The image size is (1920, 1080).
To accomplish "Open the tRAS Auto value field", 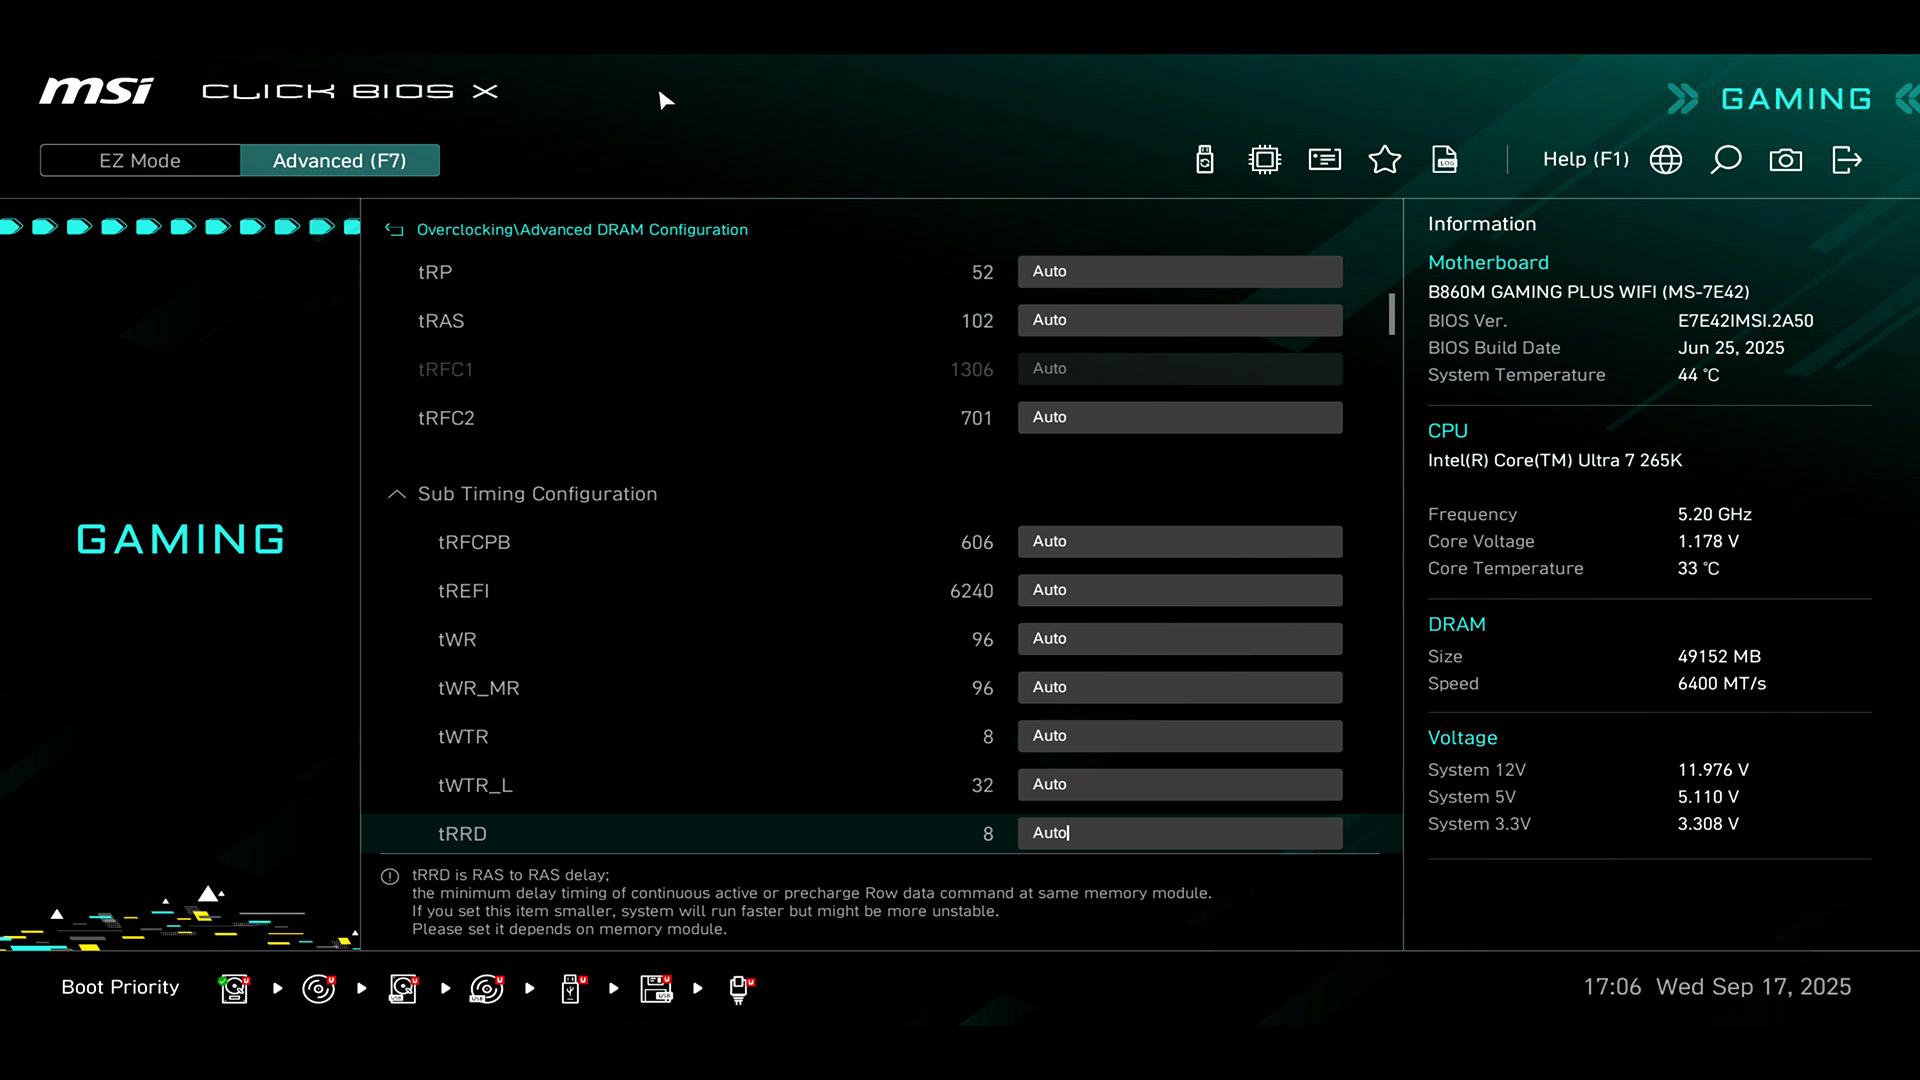I will tap(1179, 320).
